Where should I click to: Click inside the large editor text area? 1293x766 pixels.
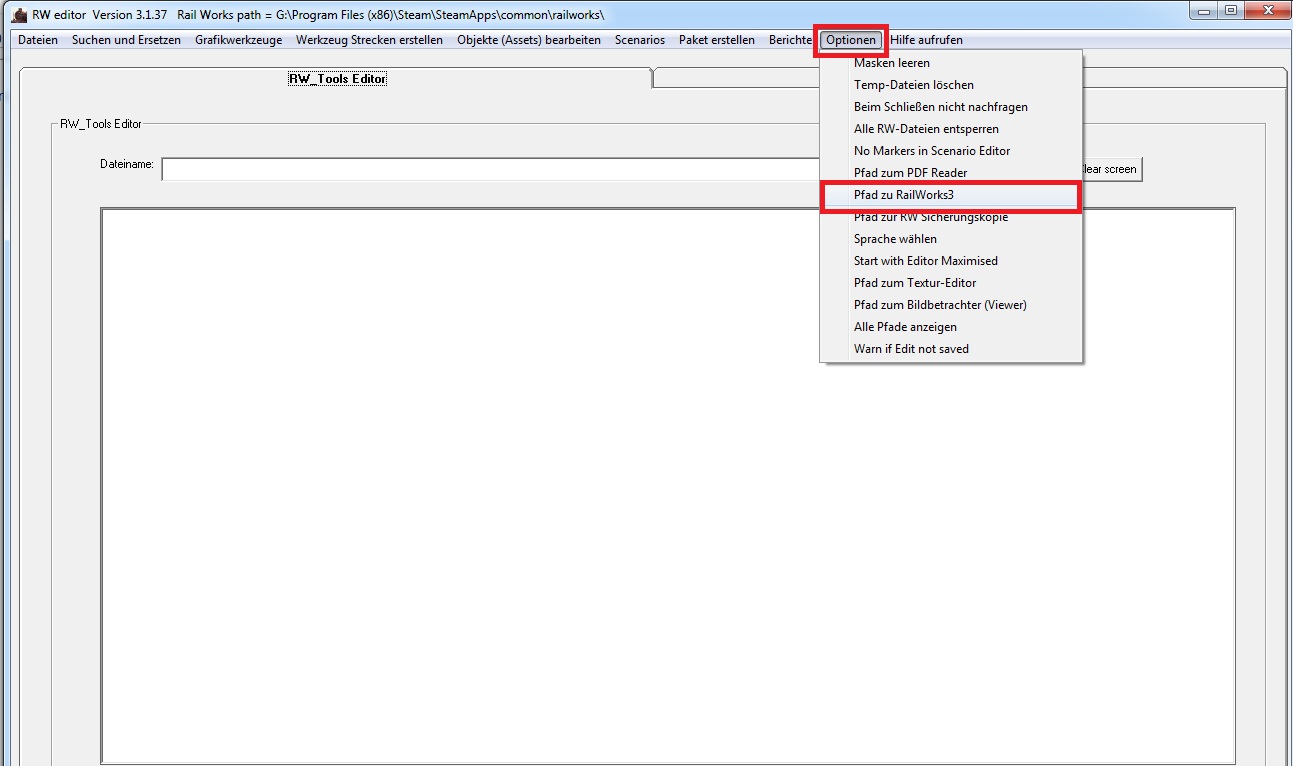668,486
